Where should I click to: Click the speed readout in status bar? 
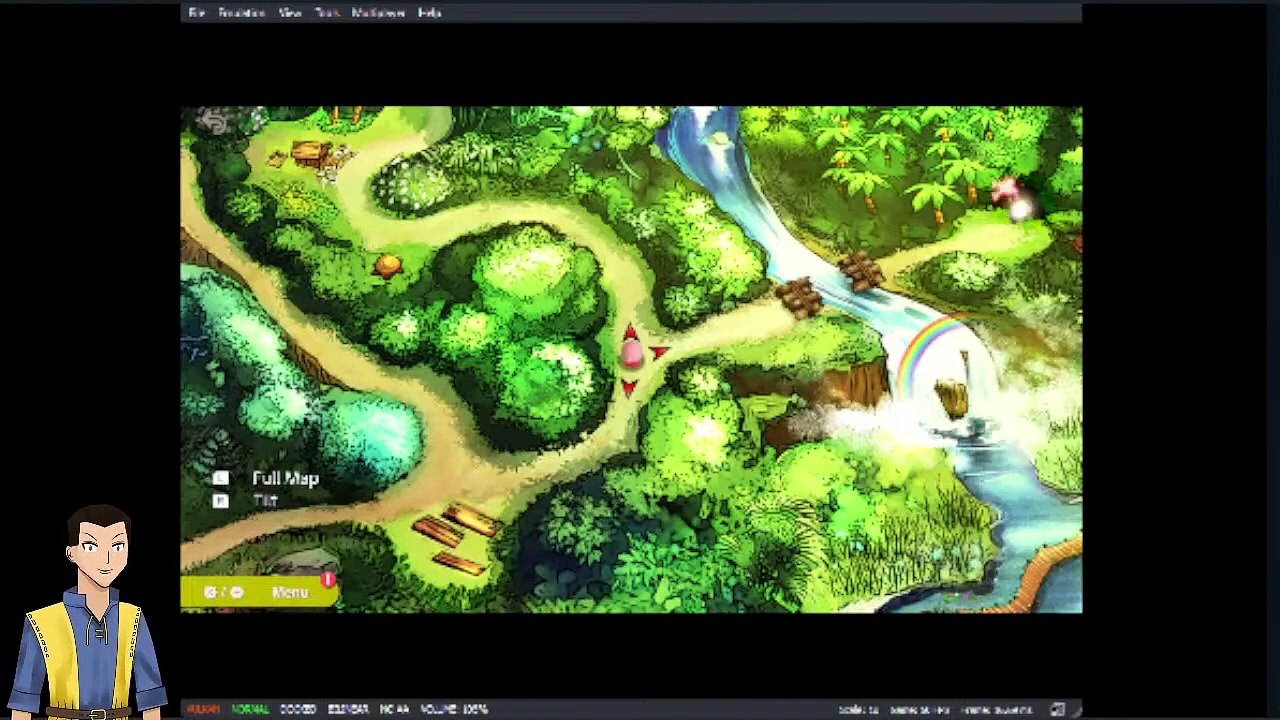[919, 710]
